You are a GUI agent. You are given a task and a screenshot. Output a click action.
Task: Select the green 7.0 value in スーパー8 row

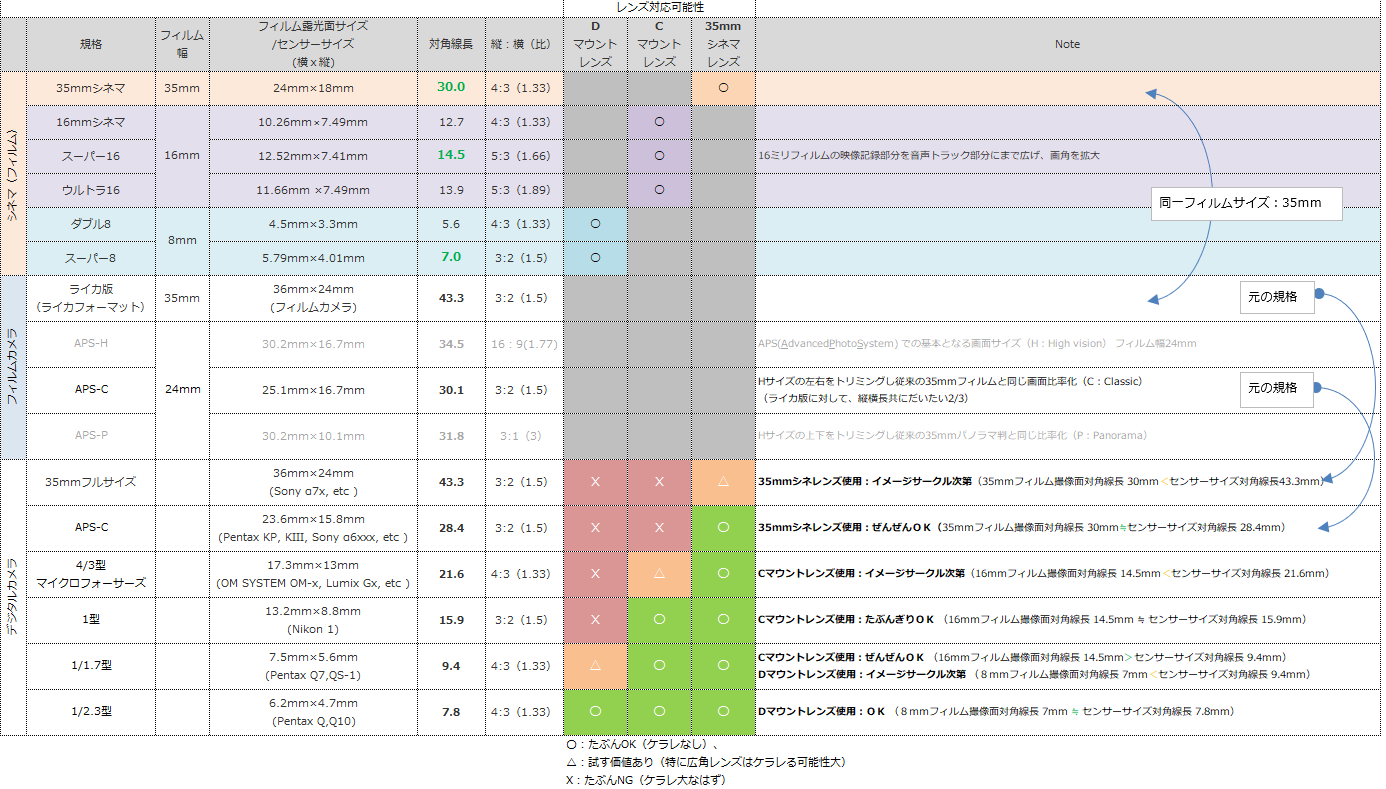click(x=451, y=257)
